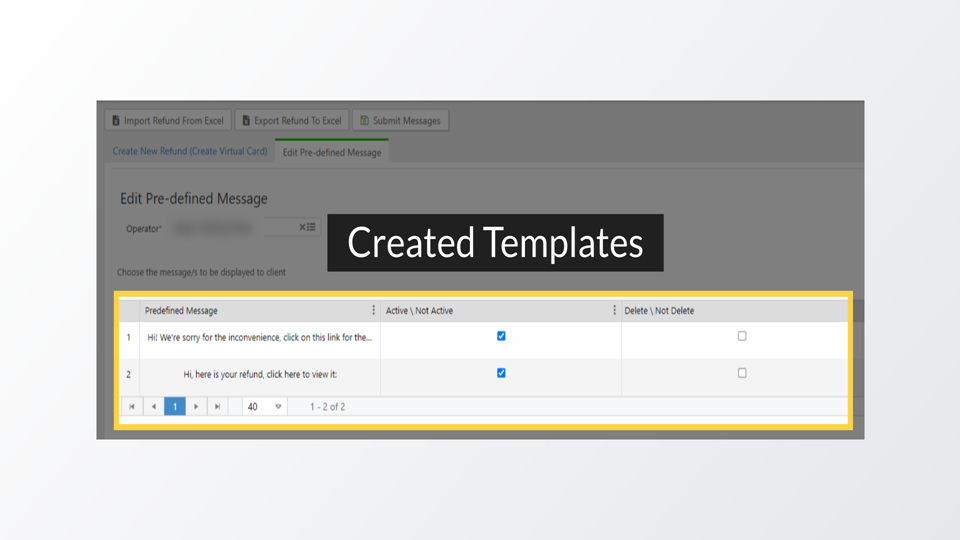960x540 pixels.
Task: Select page 1 in the pager
Action: click(x=174, y=407)
